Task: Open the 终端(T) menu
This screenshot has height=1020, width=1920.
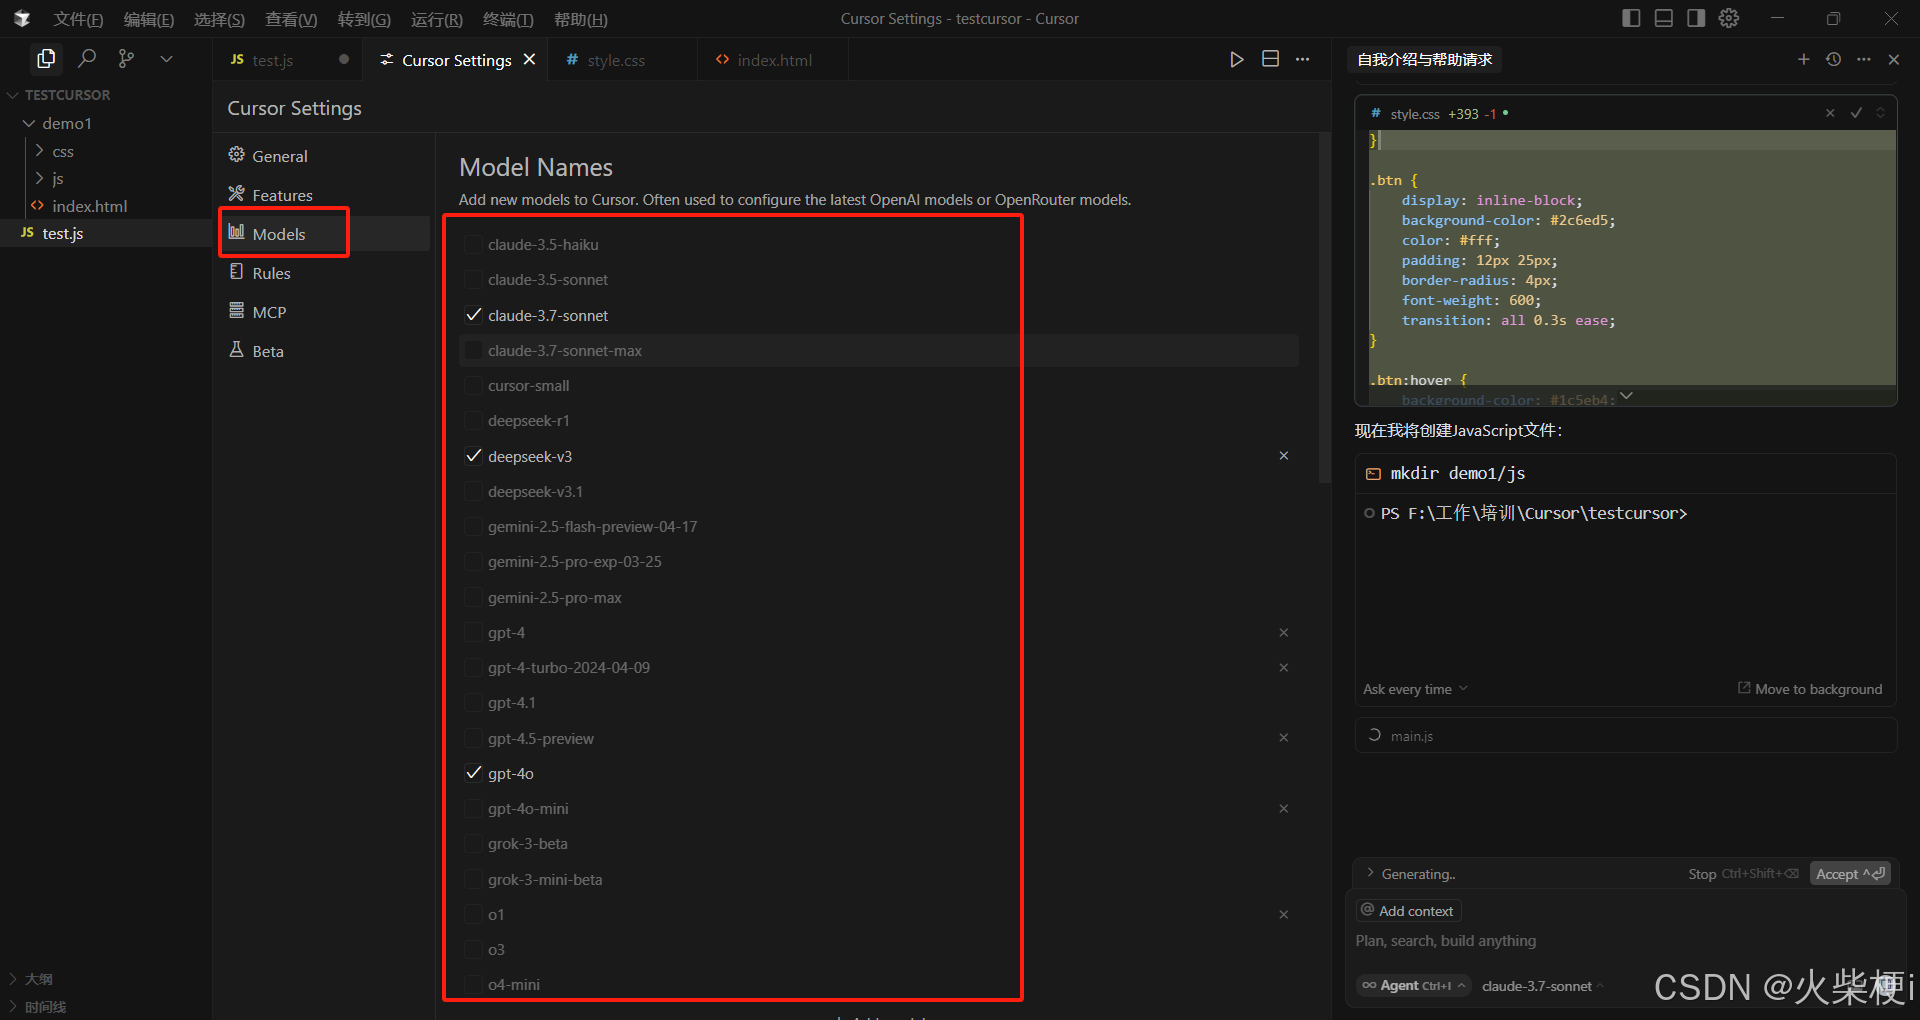Action: pos(508,19)
